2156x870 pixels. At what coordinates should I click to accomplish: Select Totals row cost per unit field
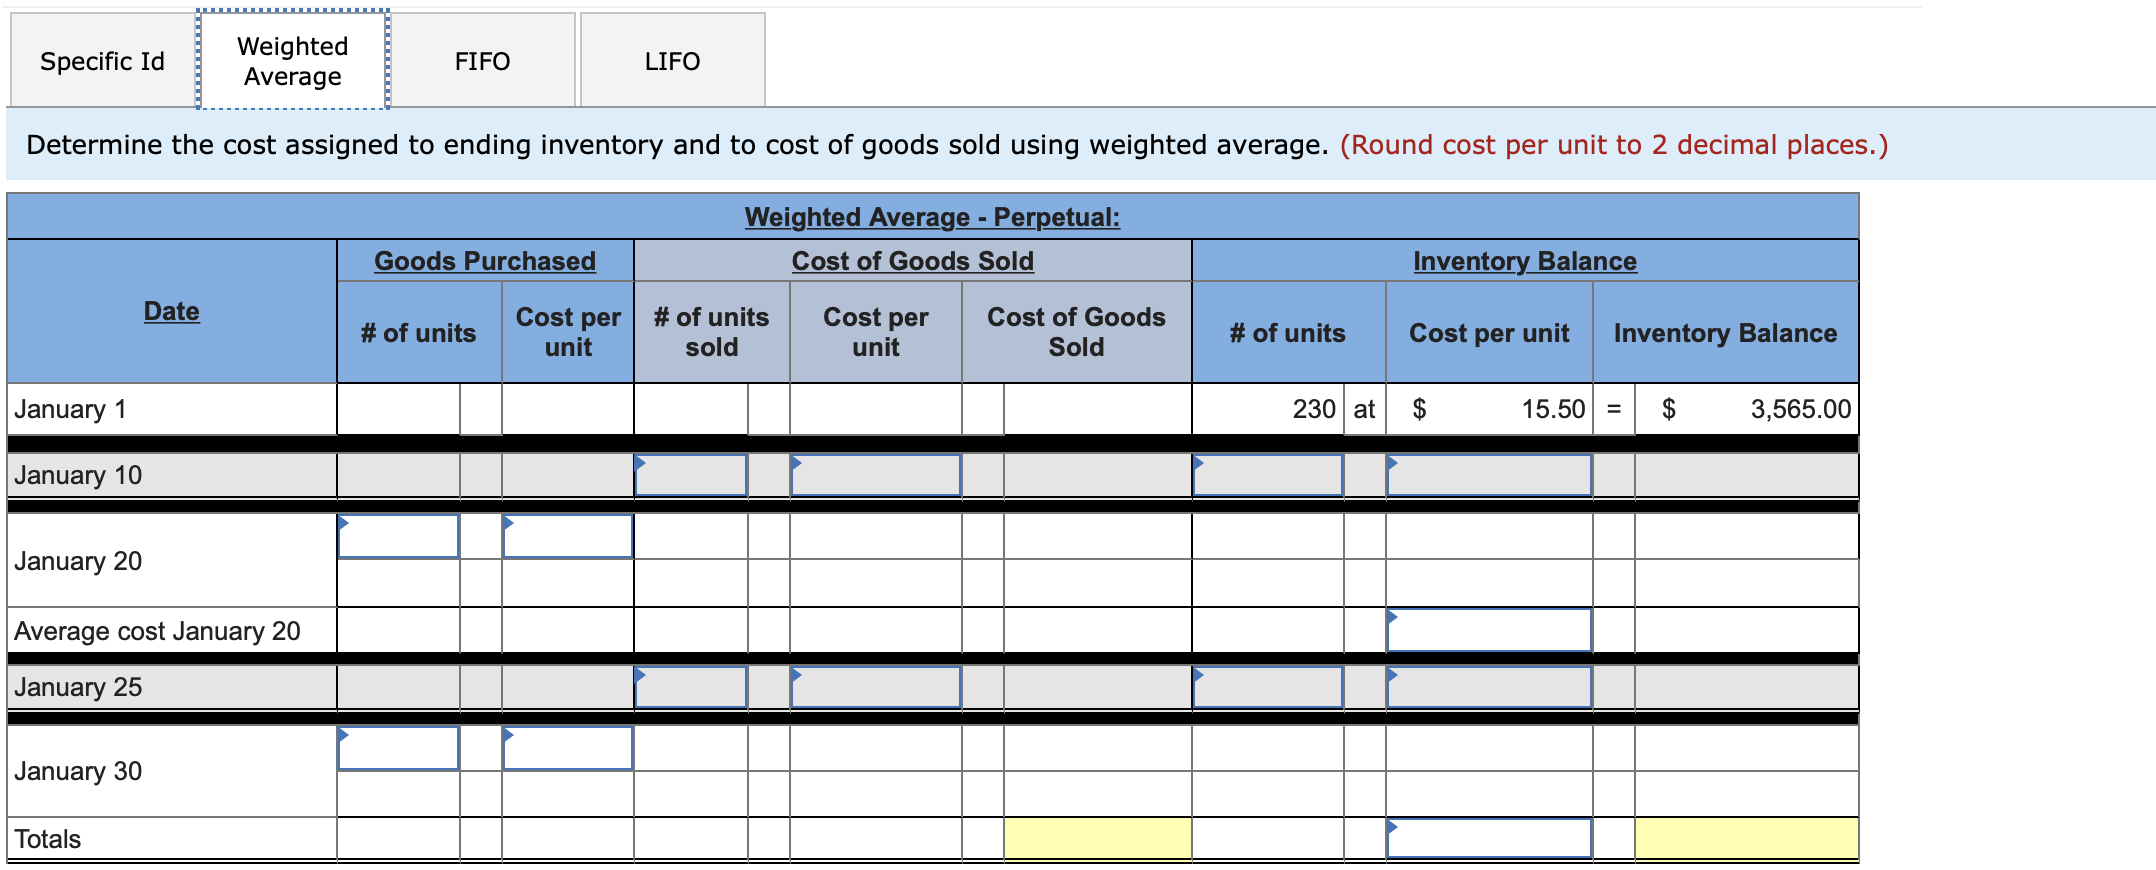(1489, 838)
